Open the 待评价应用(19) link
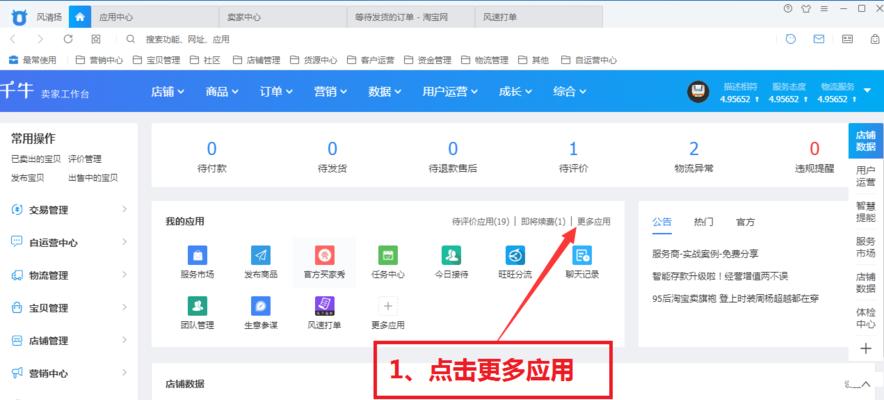The height and width of the screenshot is (400, 884). coord(481,221)
